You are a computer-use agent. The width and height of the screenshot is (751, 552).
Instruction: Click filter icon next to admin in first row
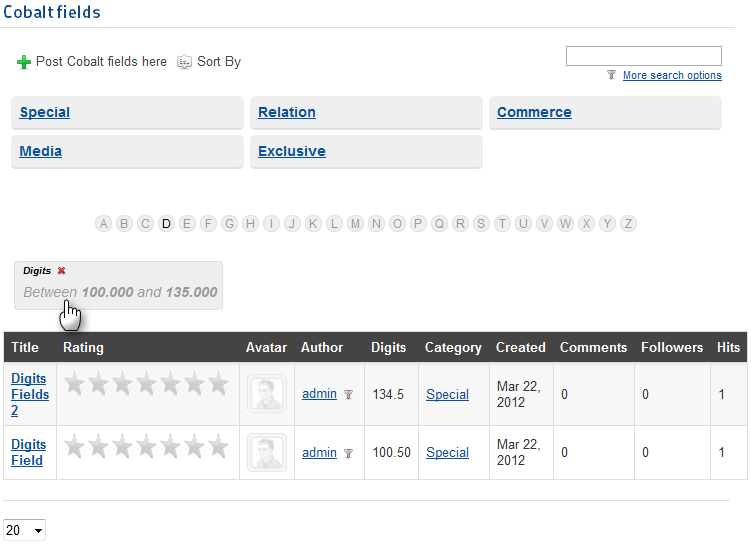[x=348, y=395]
